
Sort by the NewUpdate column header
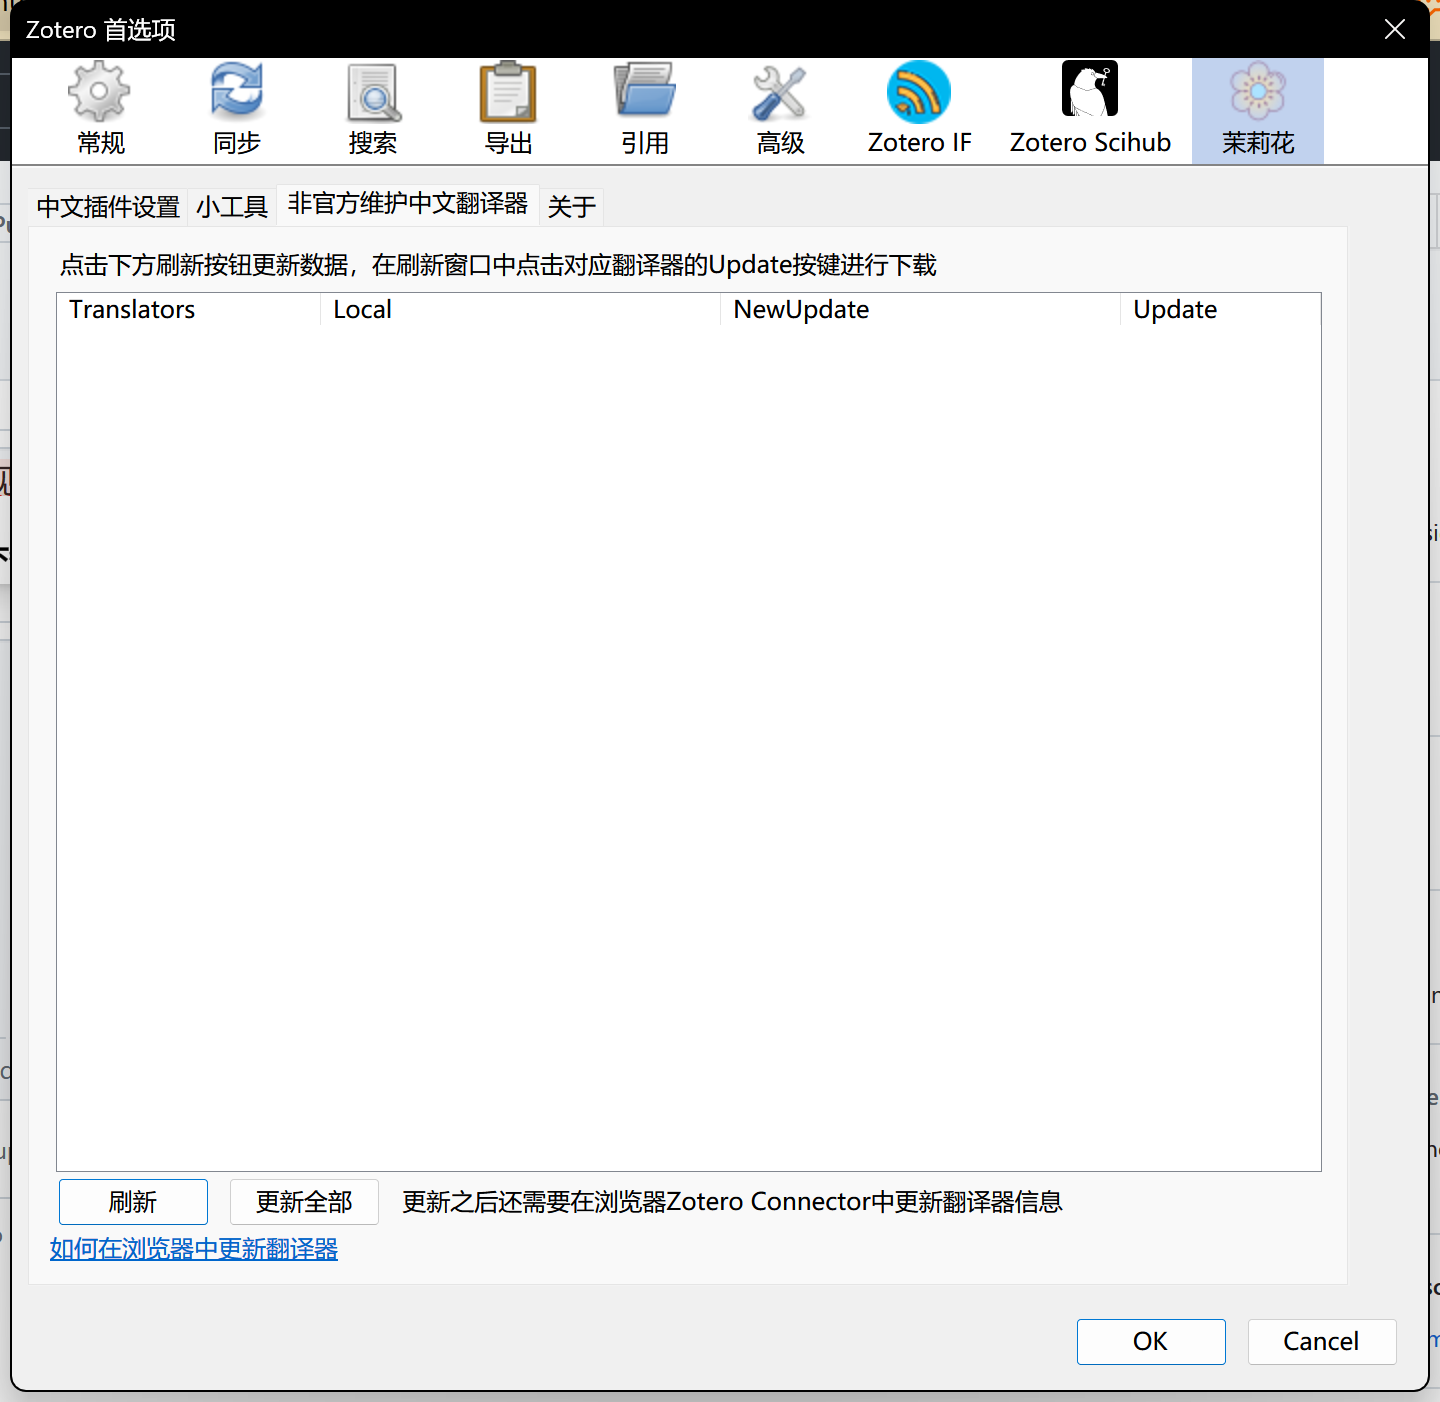click(x=921, y=309)
